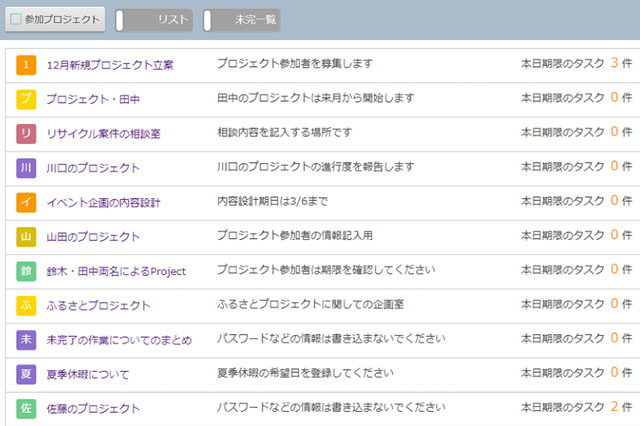Screen dimensions: 640x426
Task: Click description 夏季休暇の希望日を登録してください
Action: pos(305,373)
